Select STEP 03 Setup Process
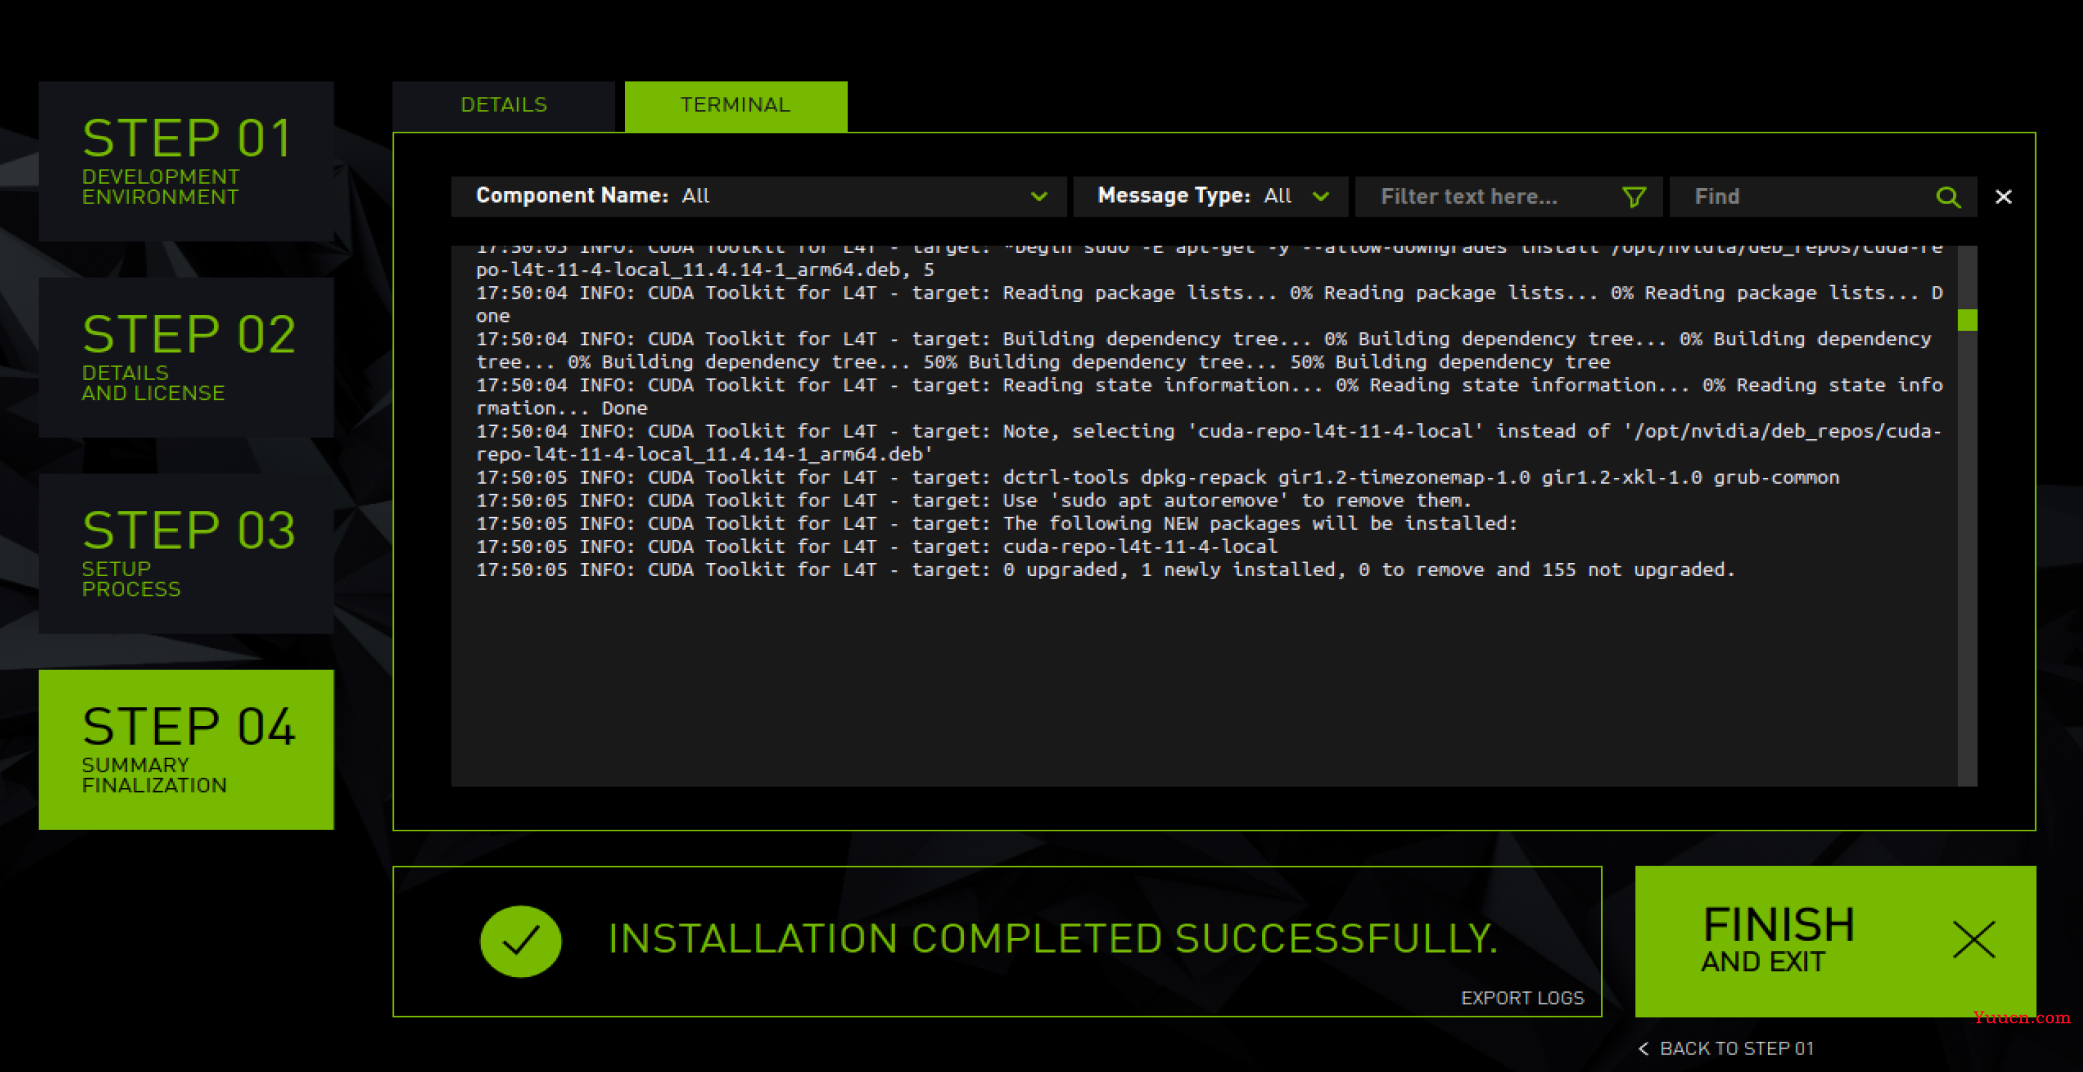 186,553
